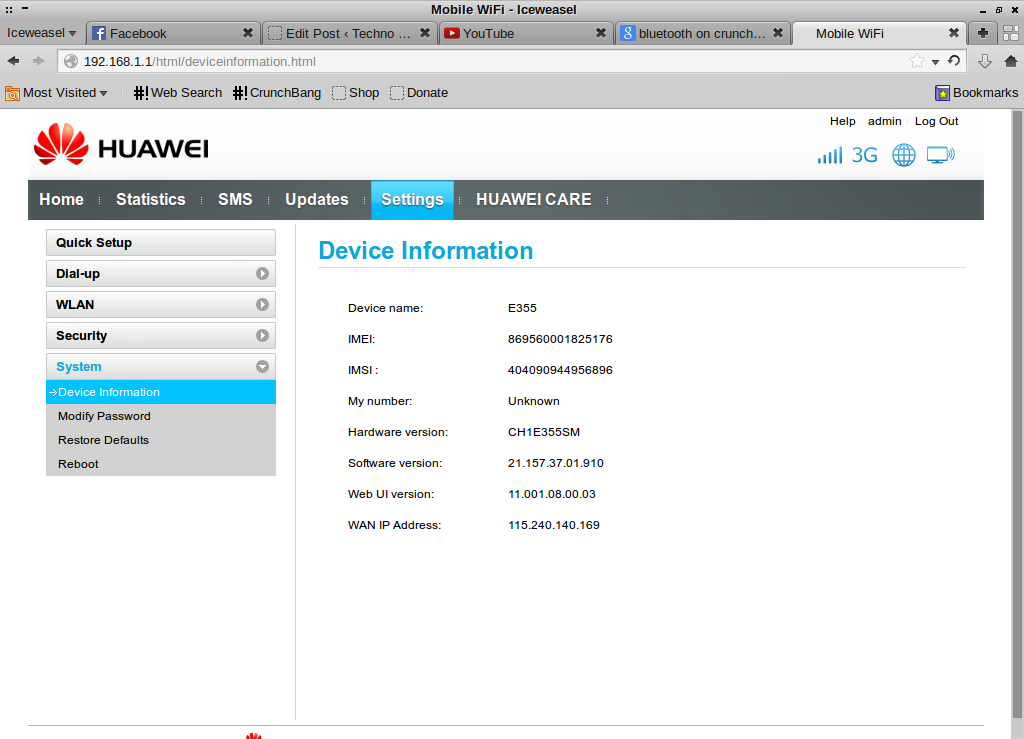
Task: Close the YouTube tab
Action: [x=601, y=33]
